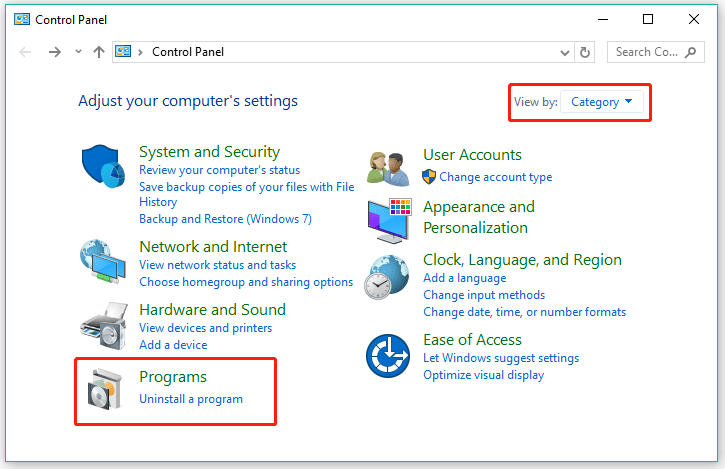Click Choose homegroup and sharing options
The height and width of the screenshot is (469, 725).
pos(246,282)
